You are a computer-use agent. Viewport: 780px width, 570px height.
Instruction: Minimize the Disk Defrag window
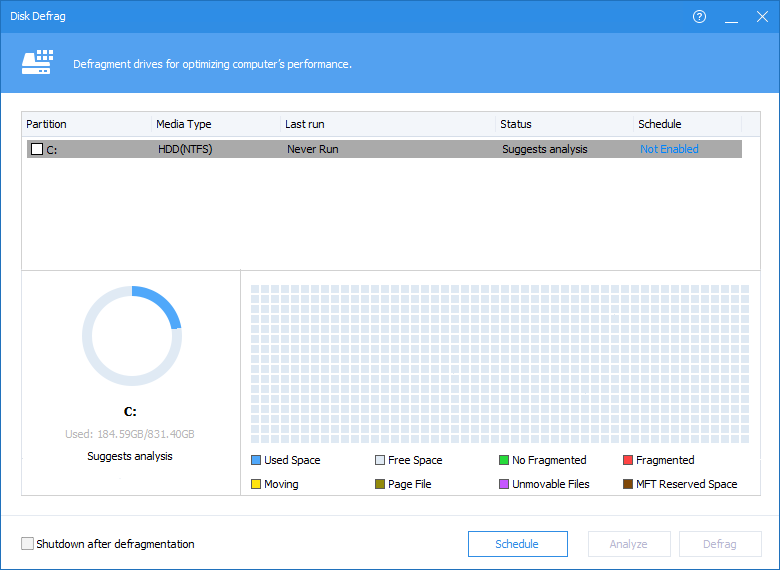coord(730,17)
